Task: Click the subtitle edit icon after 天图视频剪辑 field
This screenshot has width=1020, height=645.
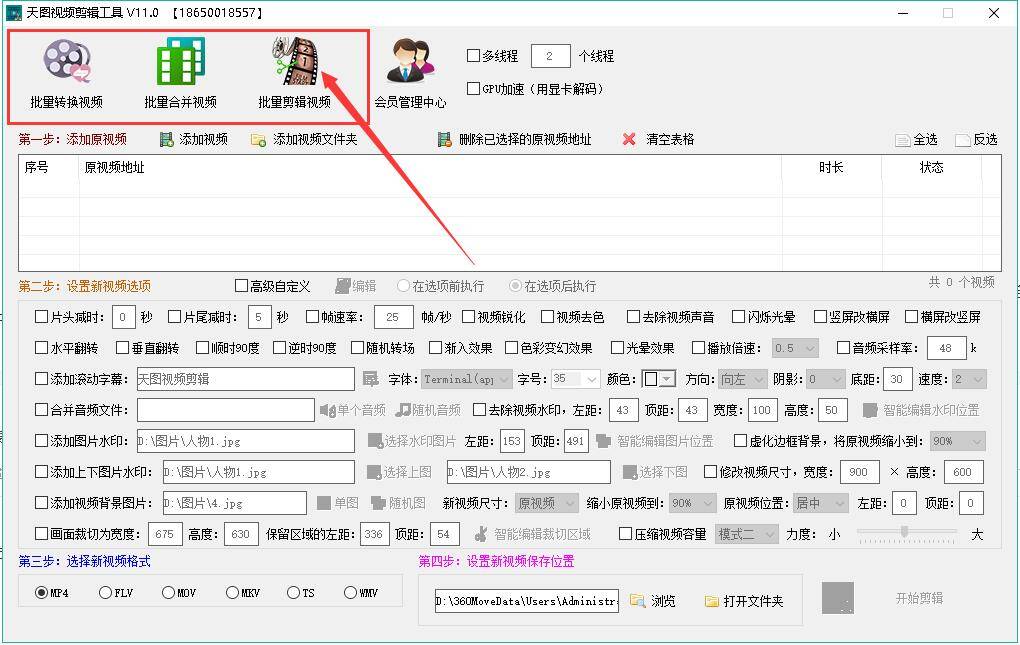Action: 371,379
